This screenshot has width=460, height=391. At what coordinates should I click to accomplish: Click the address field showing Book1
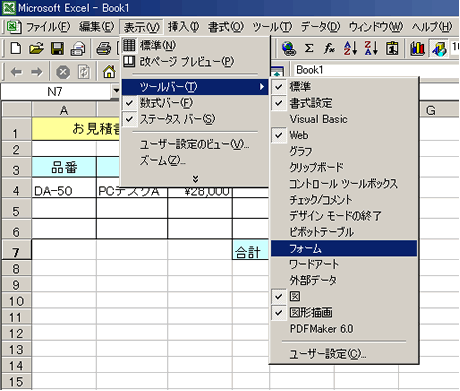[x=376, y=70]
